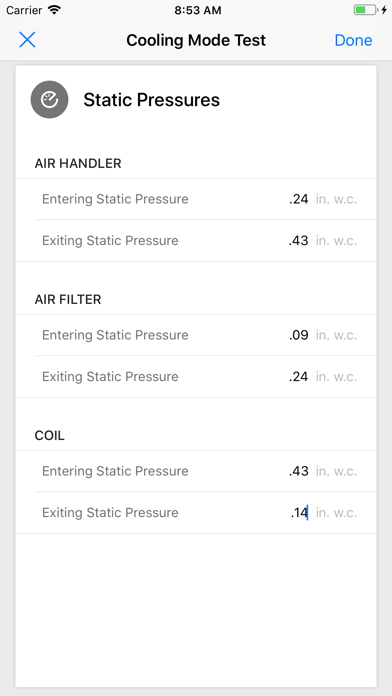Tap the Static Pressures gauge icon
The width and height of the screenshot is (392, 696).
pos(49,99)
